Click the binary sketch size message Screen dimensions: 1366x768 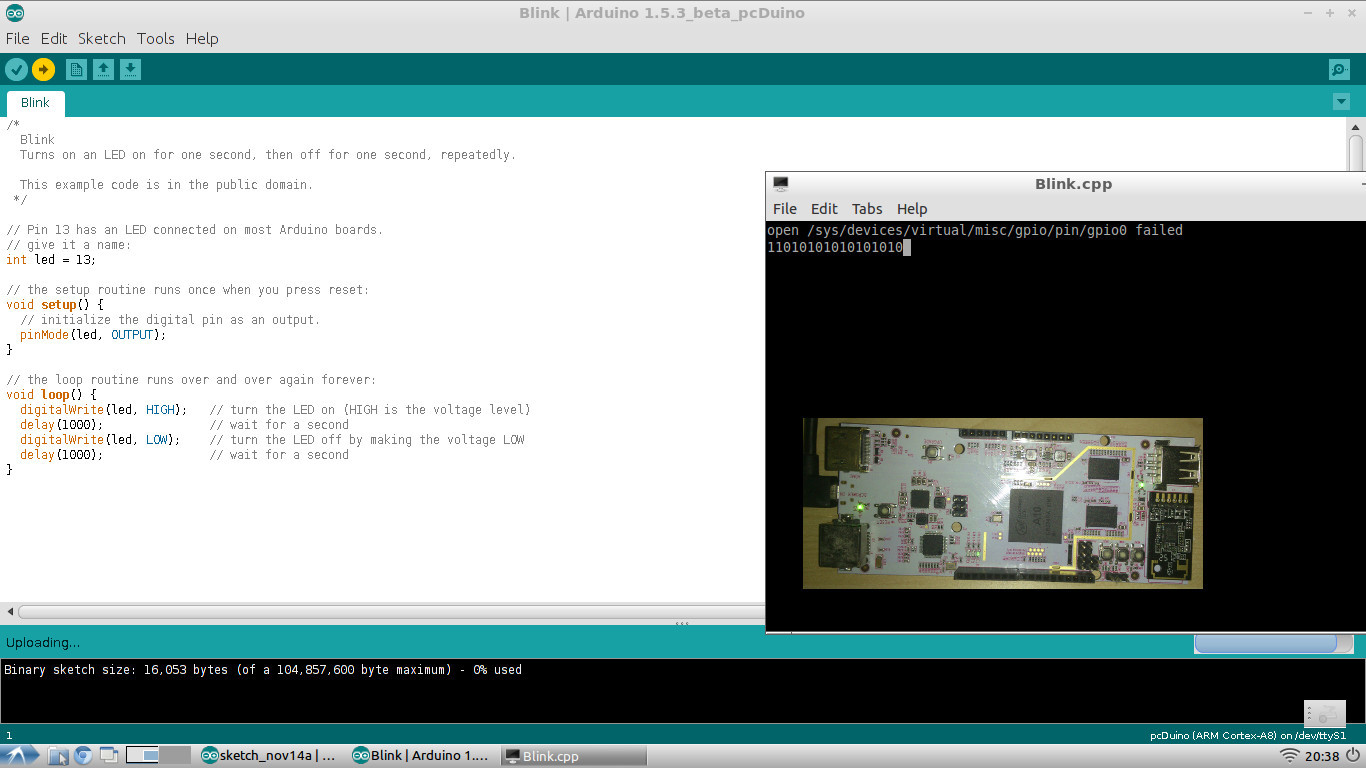click(x=263, y=670)
